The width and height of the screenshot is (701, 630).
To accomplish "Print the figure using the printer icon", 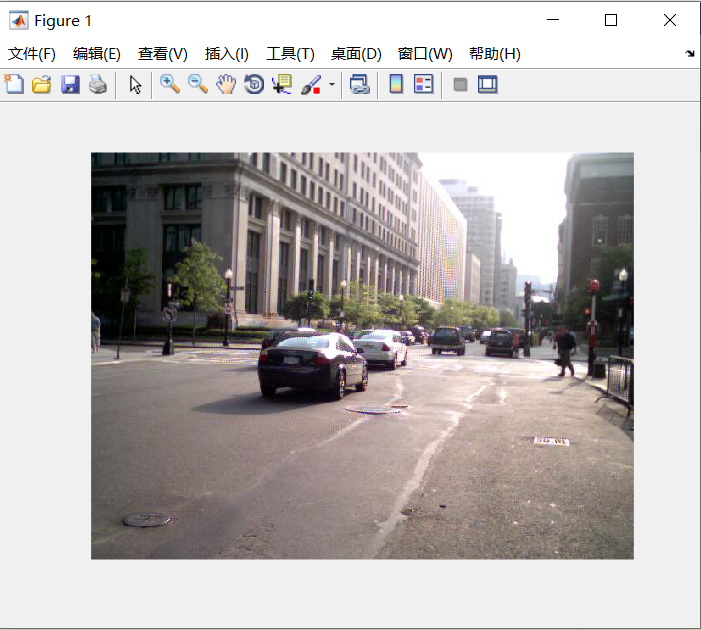I will tap(98, 84).
